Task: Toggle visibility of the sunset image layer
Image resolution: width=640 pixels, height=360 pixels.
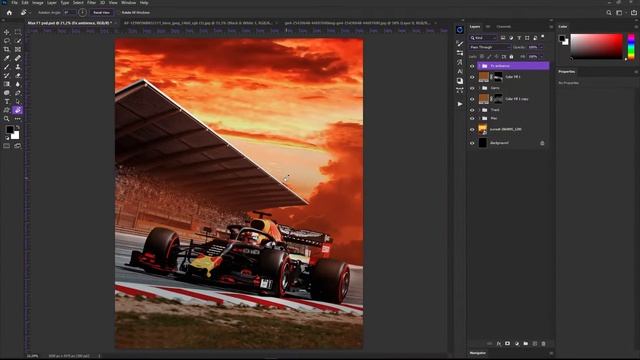Action: click(x=472, y=129)
